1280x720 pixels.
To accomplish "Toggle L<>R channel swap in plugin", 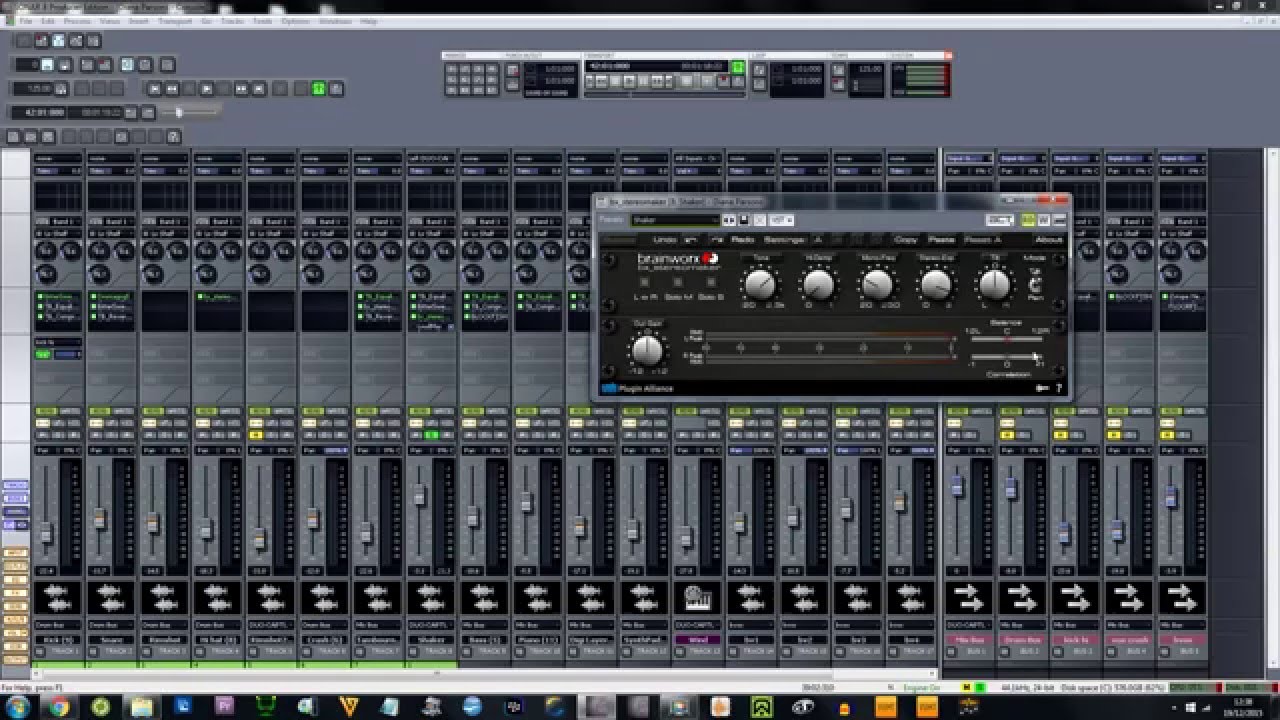I will tap(646, 284).
